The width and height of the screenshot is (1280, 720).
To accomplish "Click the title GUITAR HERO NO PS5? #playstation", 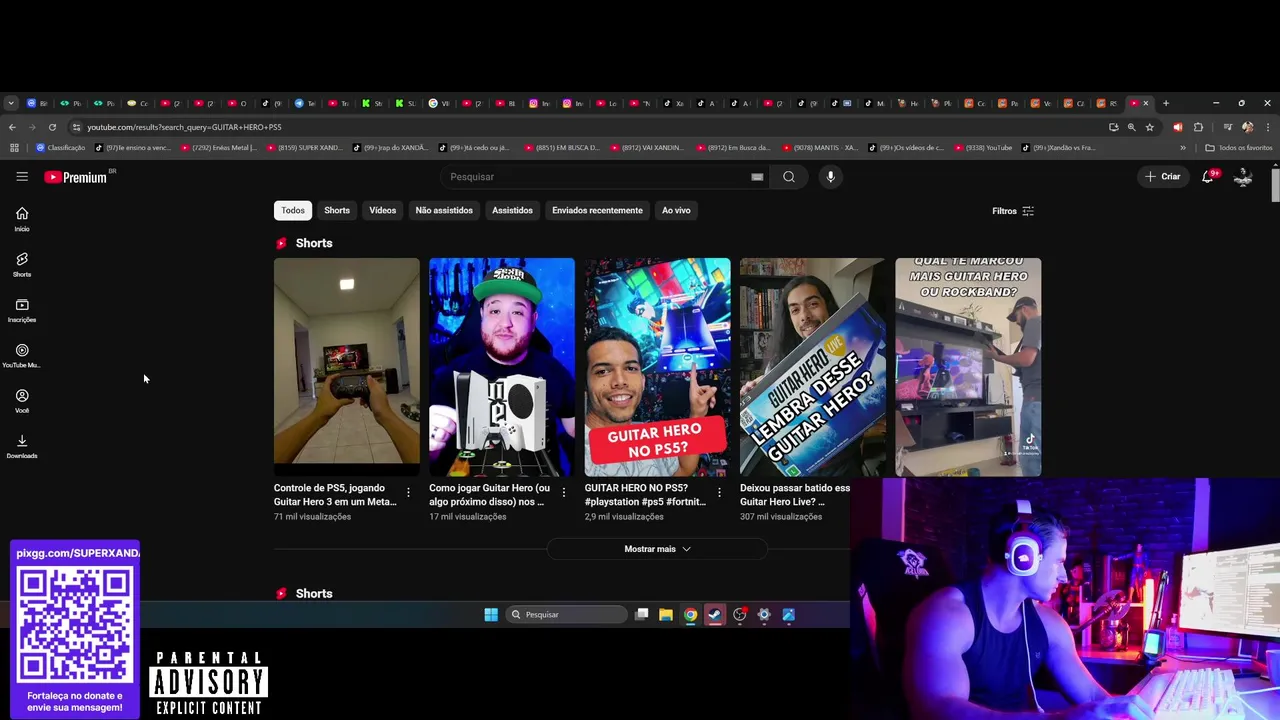I will pyautogui.click(x=646, y=495).
